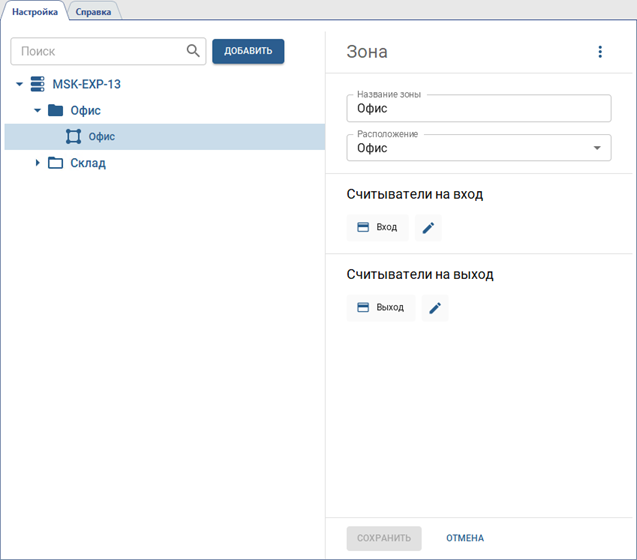This screenshot has width=637, height=560.
Task: Expand the Склад folder node
Action: coord(37,163)
